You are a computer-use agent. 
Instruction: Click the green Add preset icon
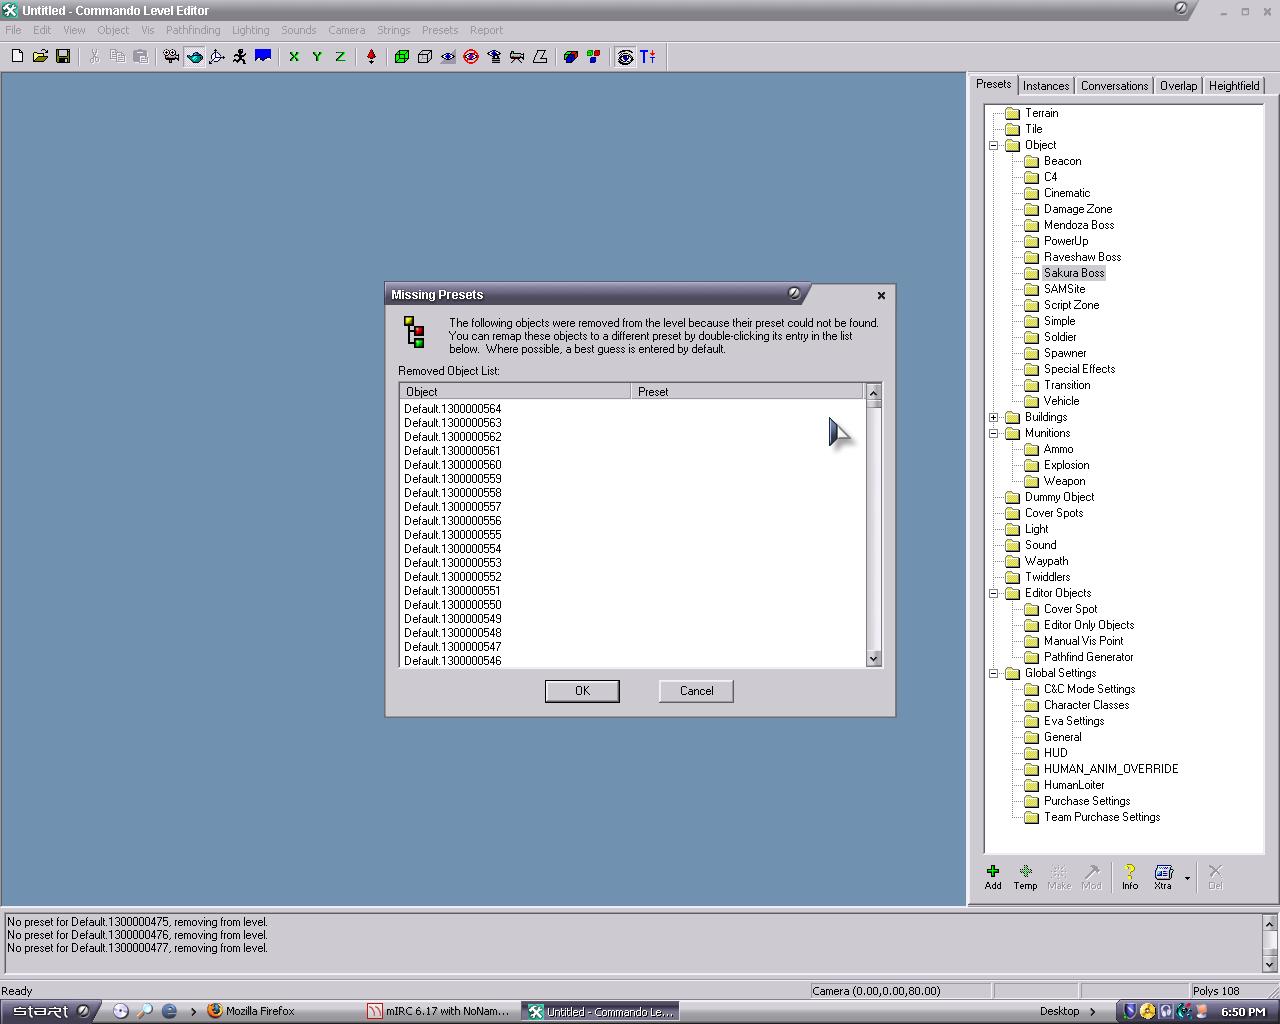(992, 876)
